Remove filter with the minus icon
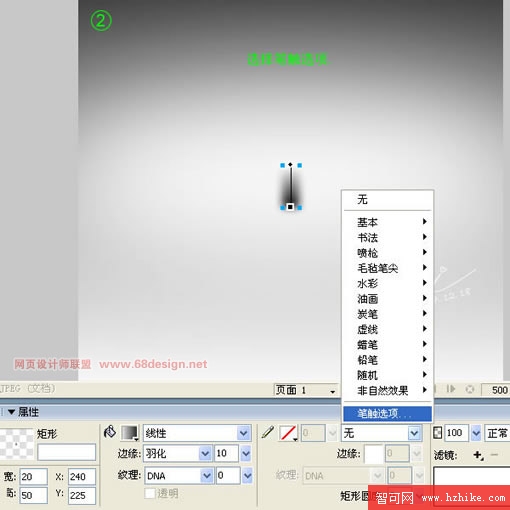510x510 pixels. tap(494, 455)
